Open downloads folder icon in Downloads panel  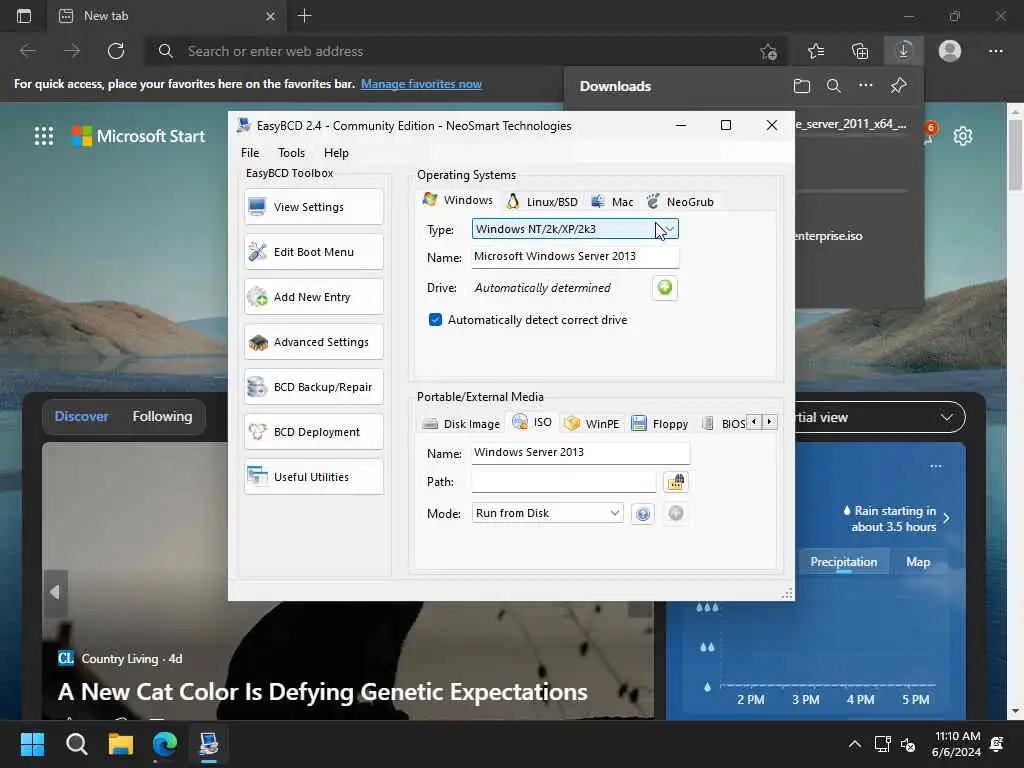point(802,86)
